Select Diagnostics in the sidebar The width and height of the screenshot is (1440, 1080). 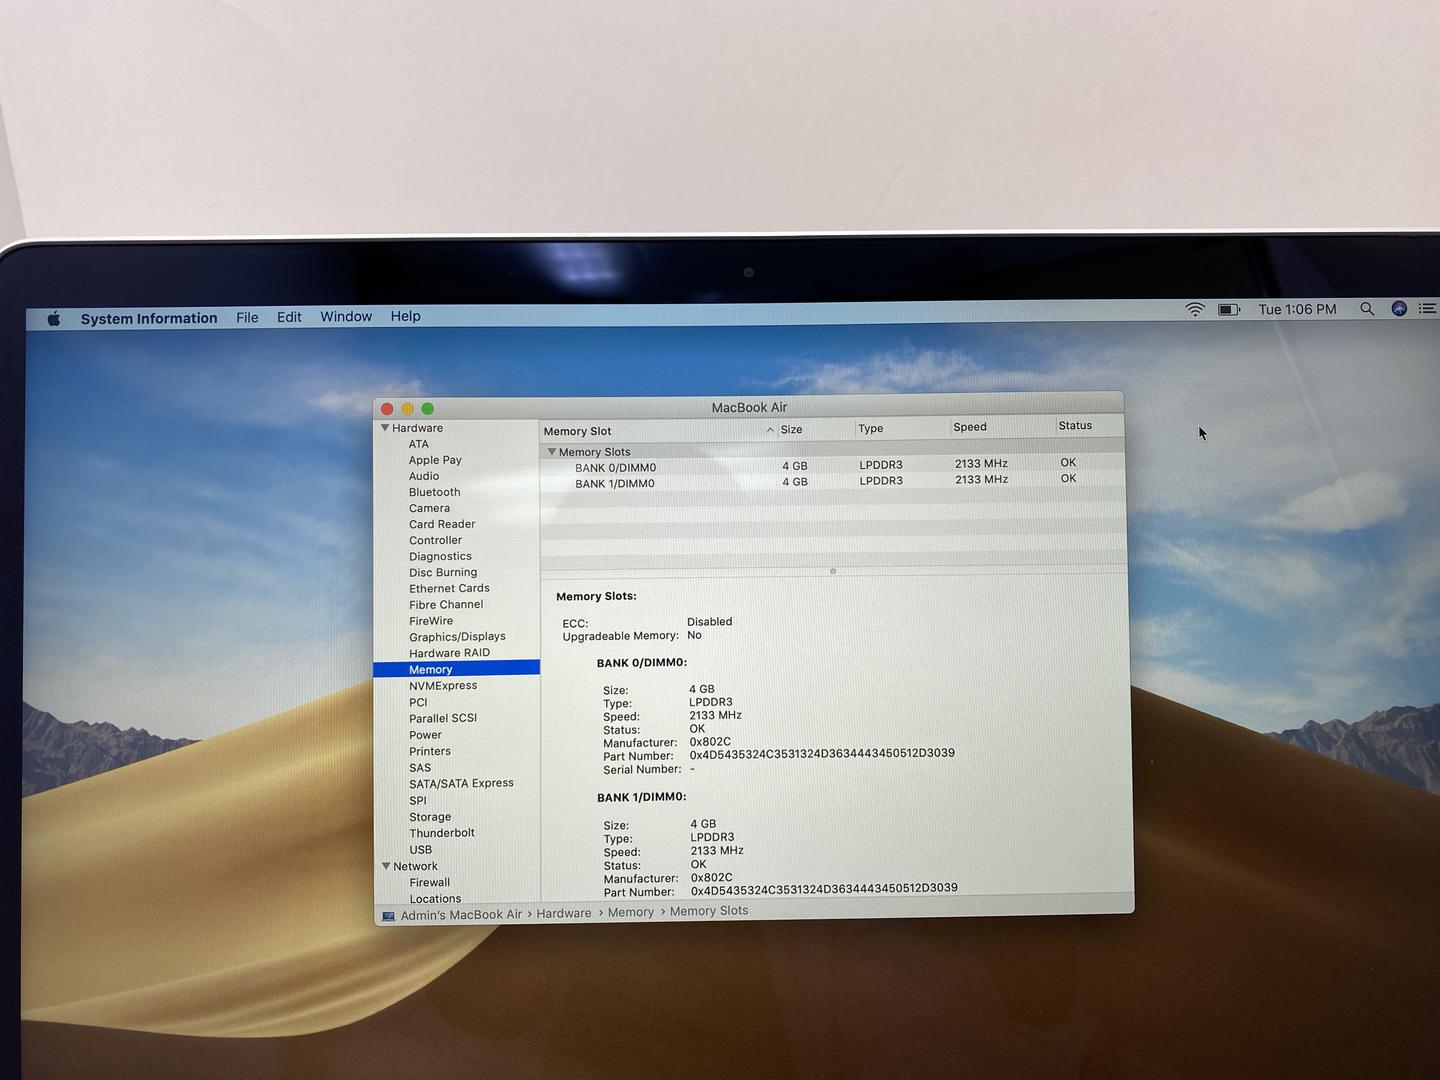tap(440, 556)
